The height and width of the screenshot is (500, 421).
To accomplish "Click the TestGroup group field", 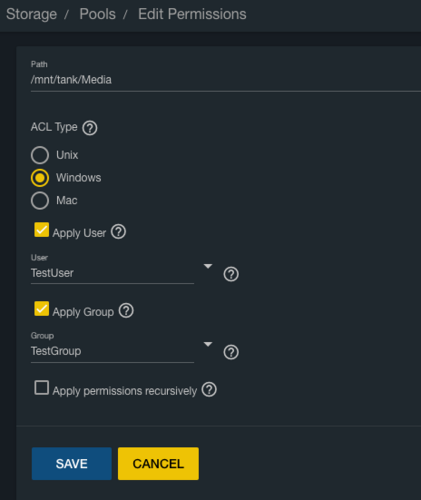I will point(112,351).
